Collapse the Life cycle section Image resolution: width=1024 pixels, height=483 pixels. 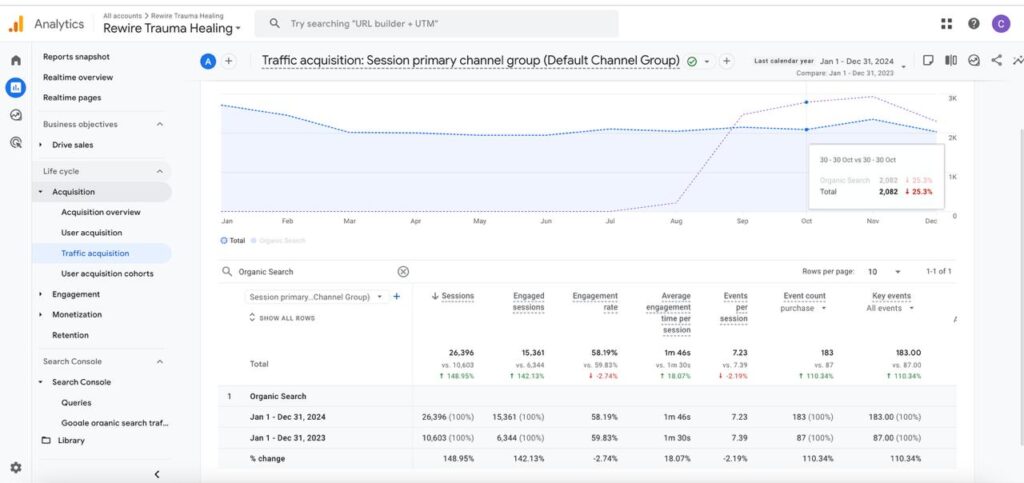tap(160, 171)
